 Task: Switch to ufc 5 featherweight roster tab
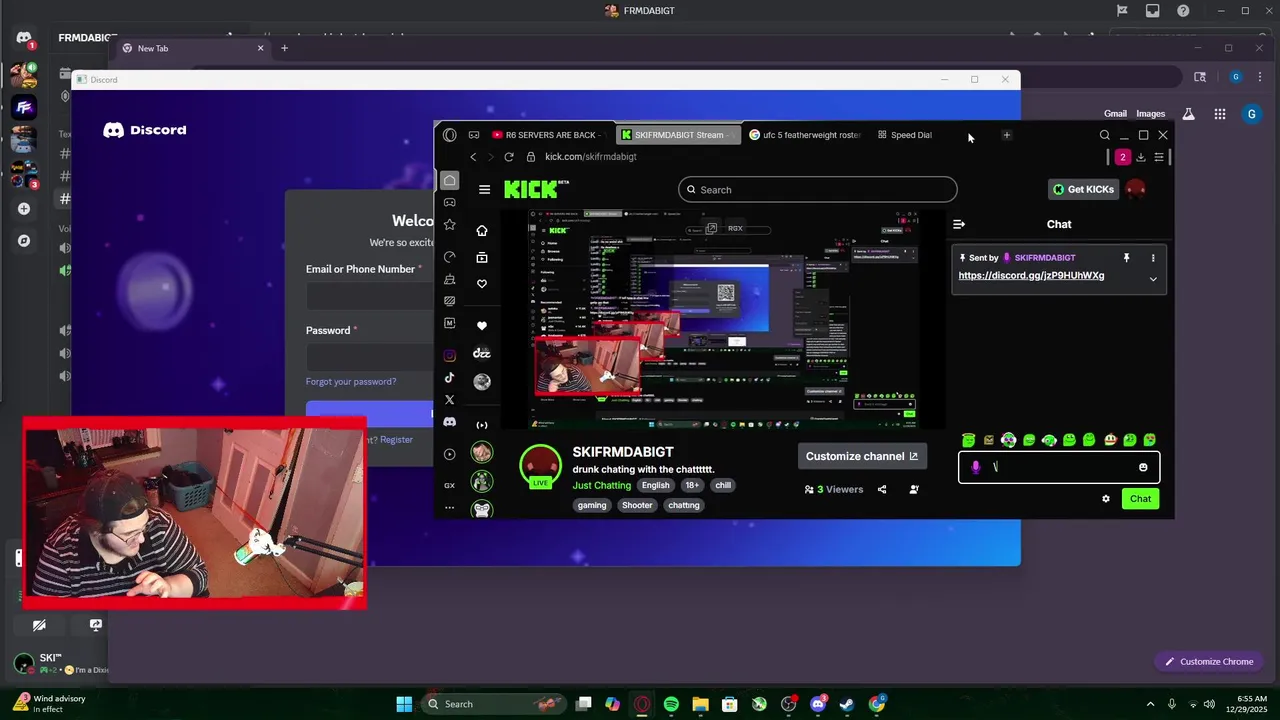pos(805,135)
